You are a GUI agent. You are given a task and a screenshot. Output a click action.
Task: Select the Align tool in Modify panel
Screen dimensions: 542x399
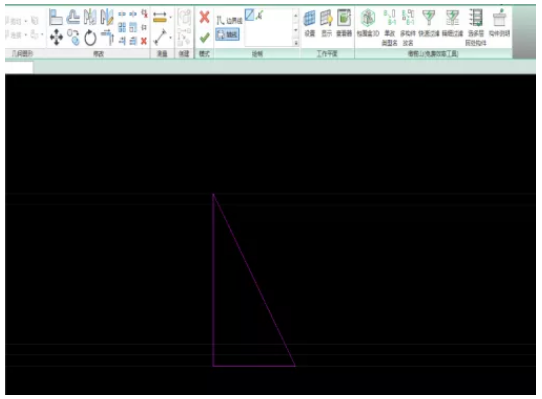(x=56, y=17)
